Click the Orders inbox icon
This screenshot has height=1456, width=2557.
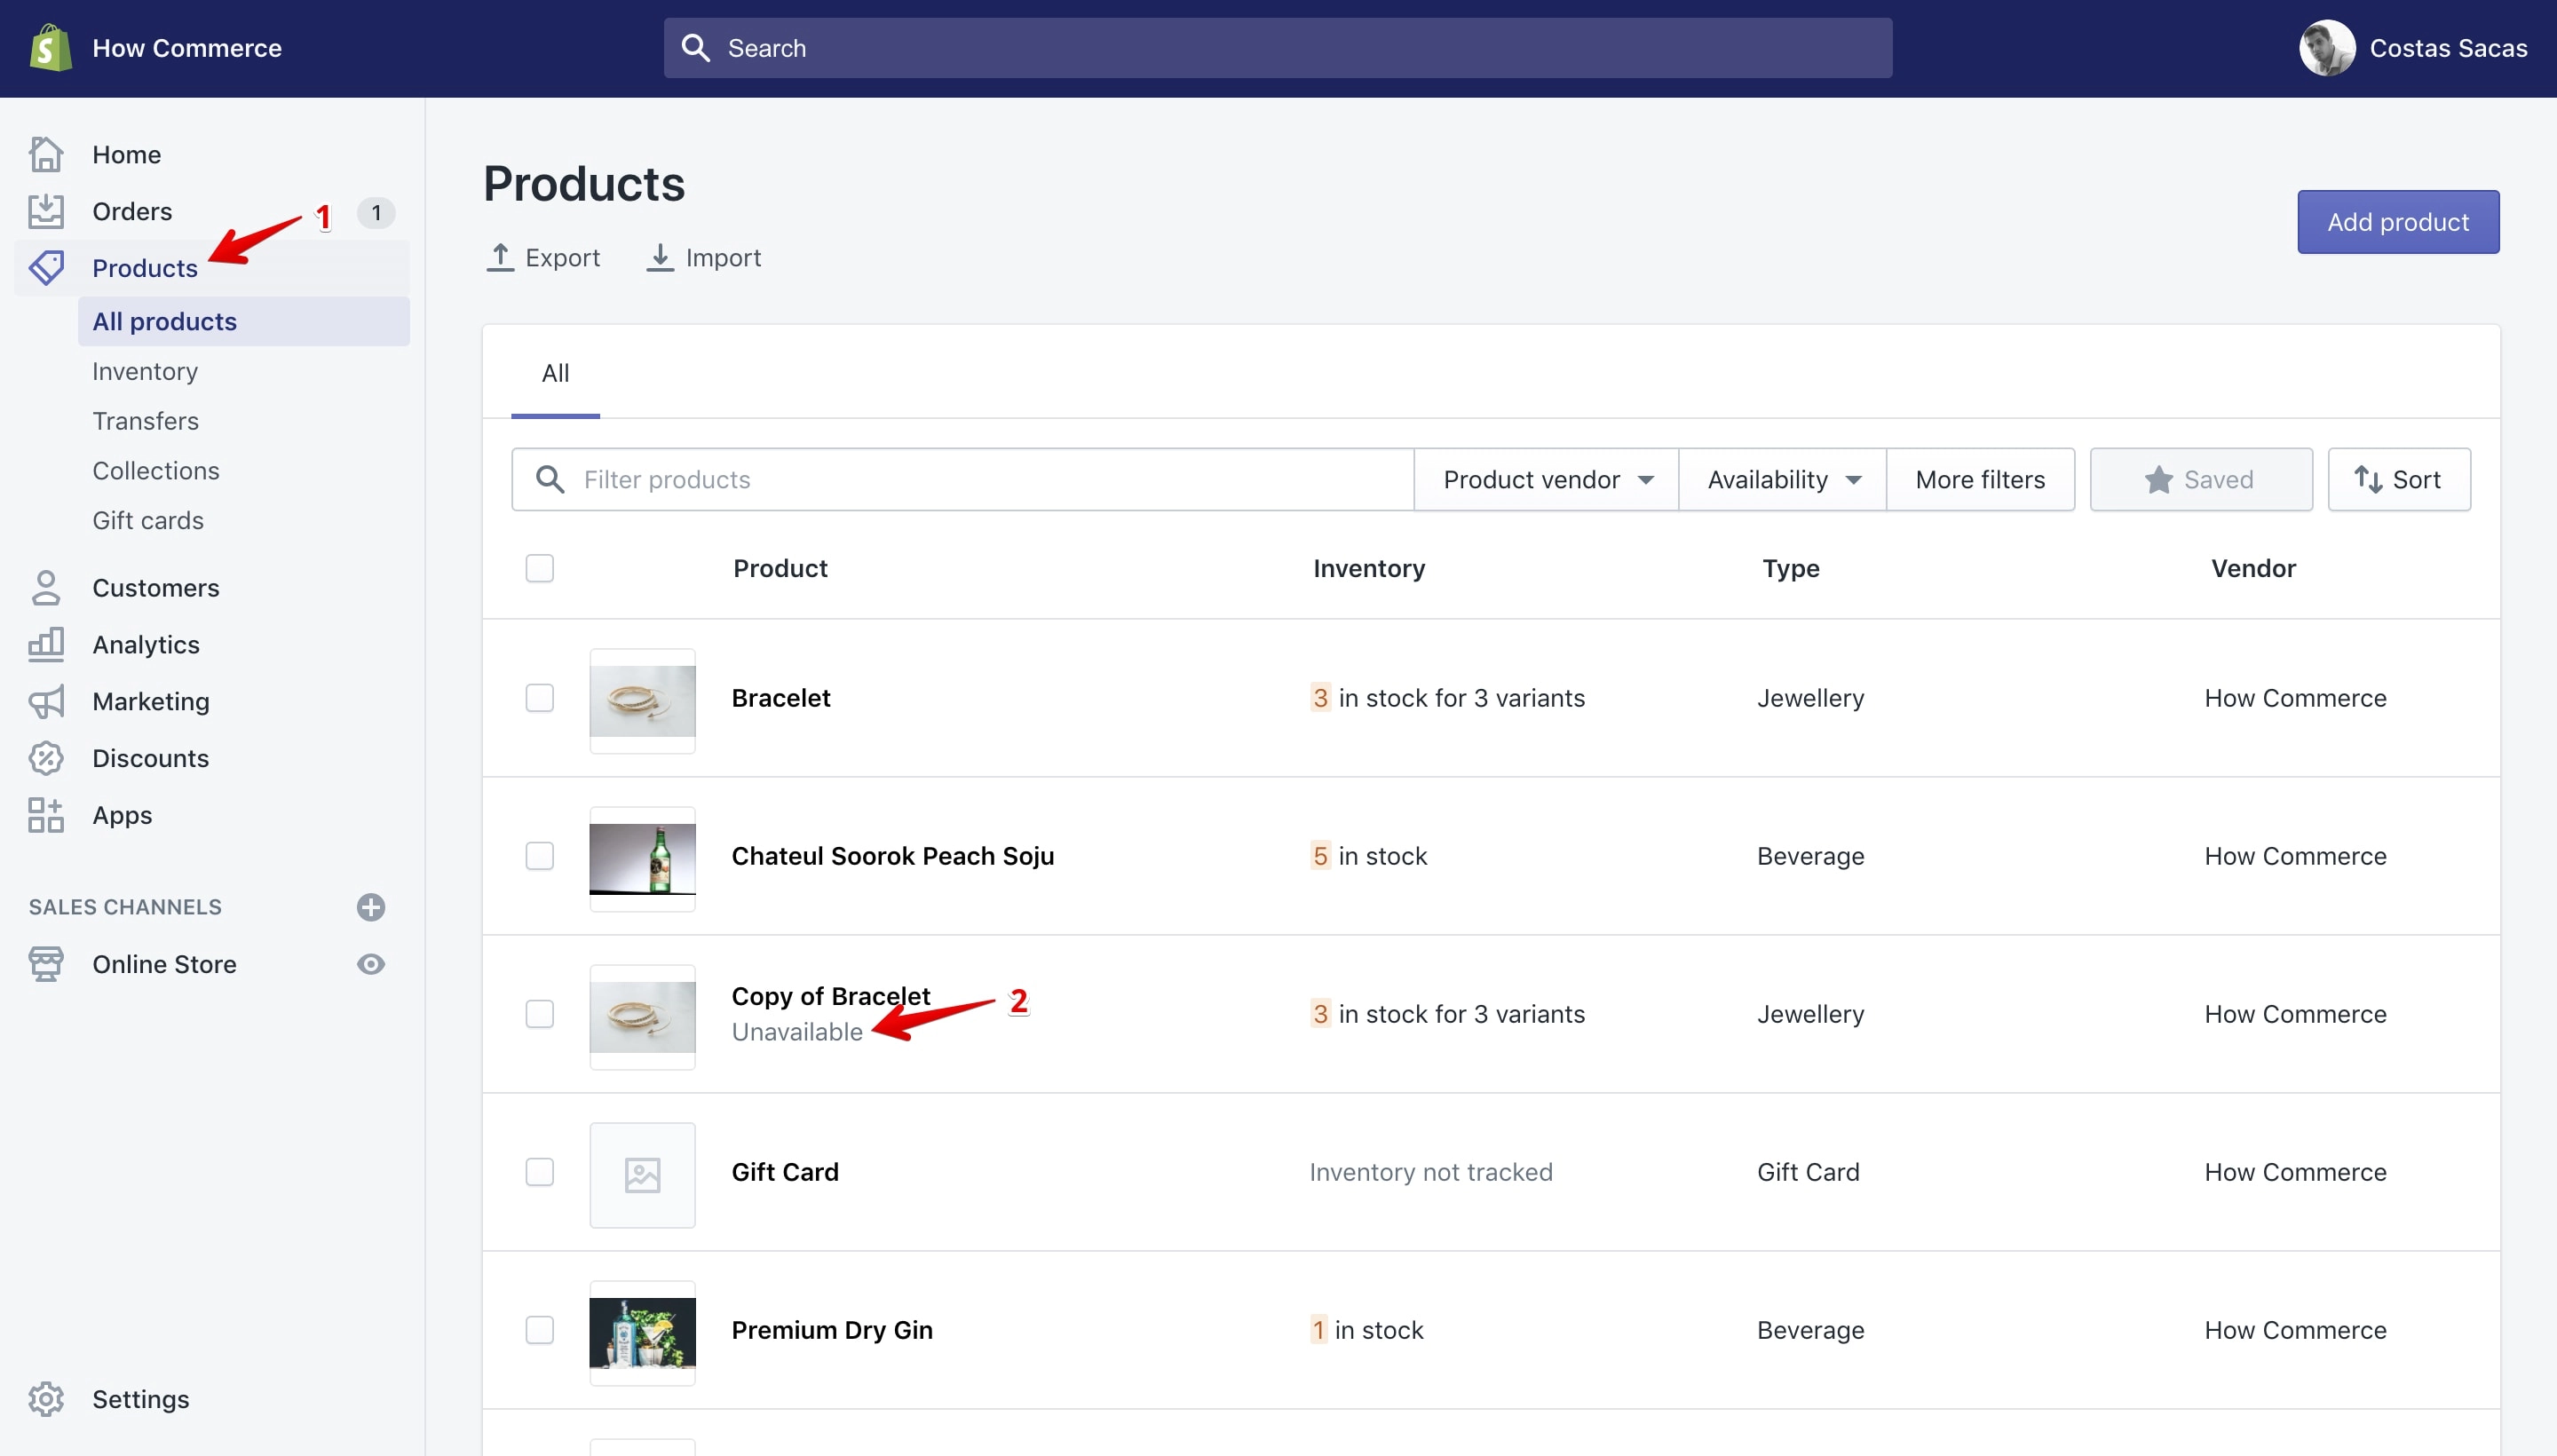[46, 212]
